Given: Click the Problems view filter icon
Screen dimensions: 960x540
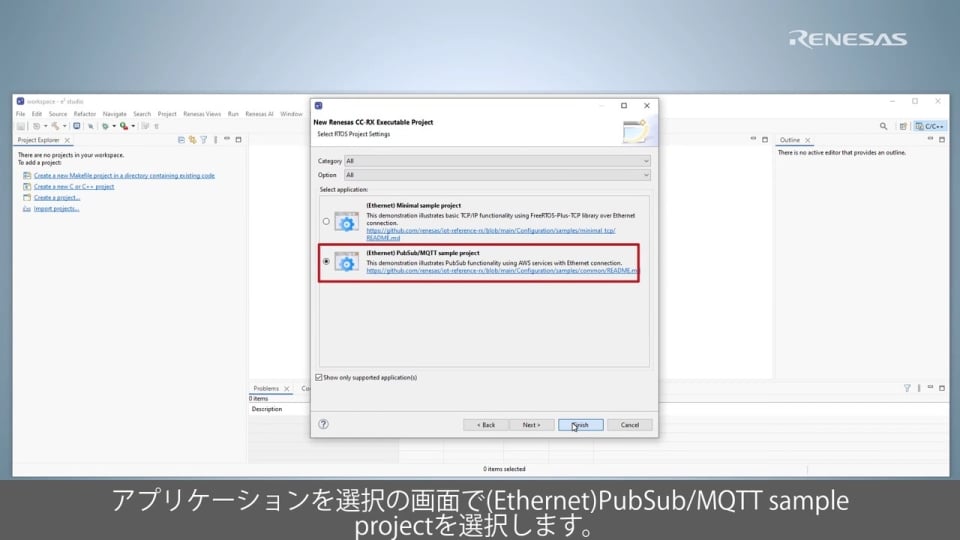Looking at the screenshot, I should coord(907,388).
